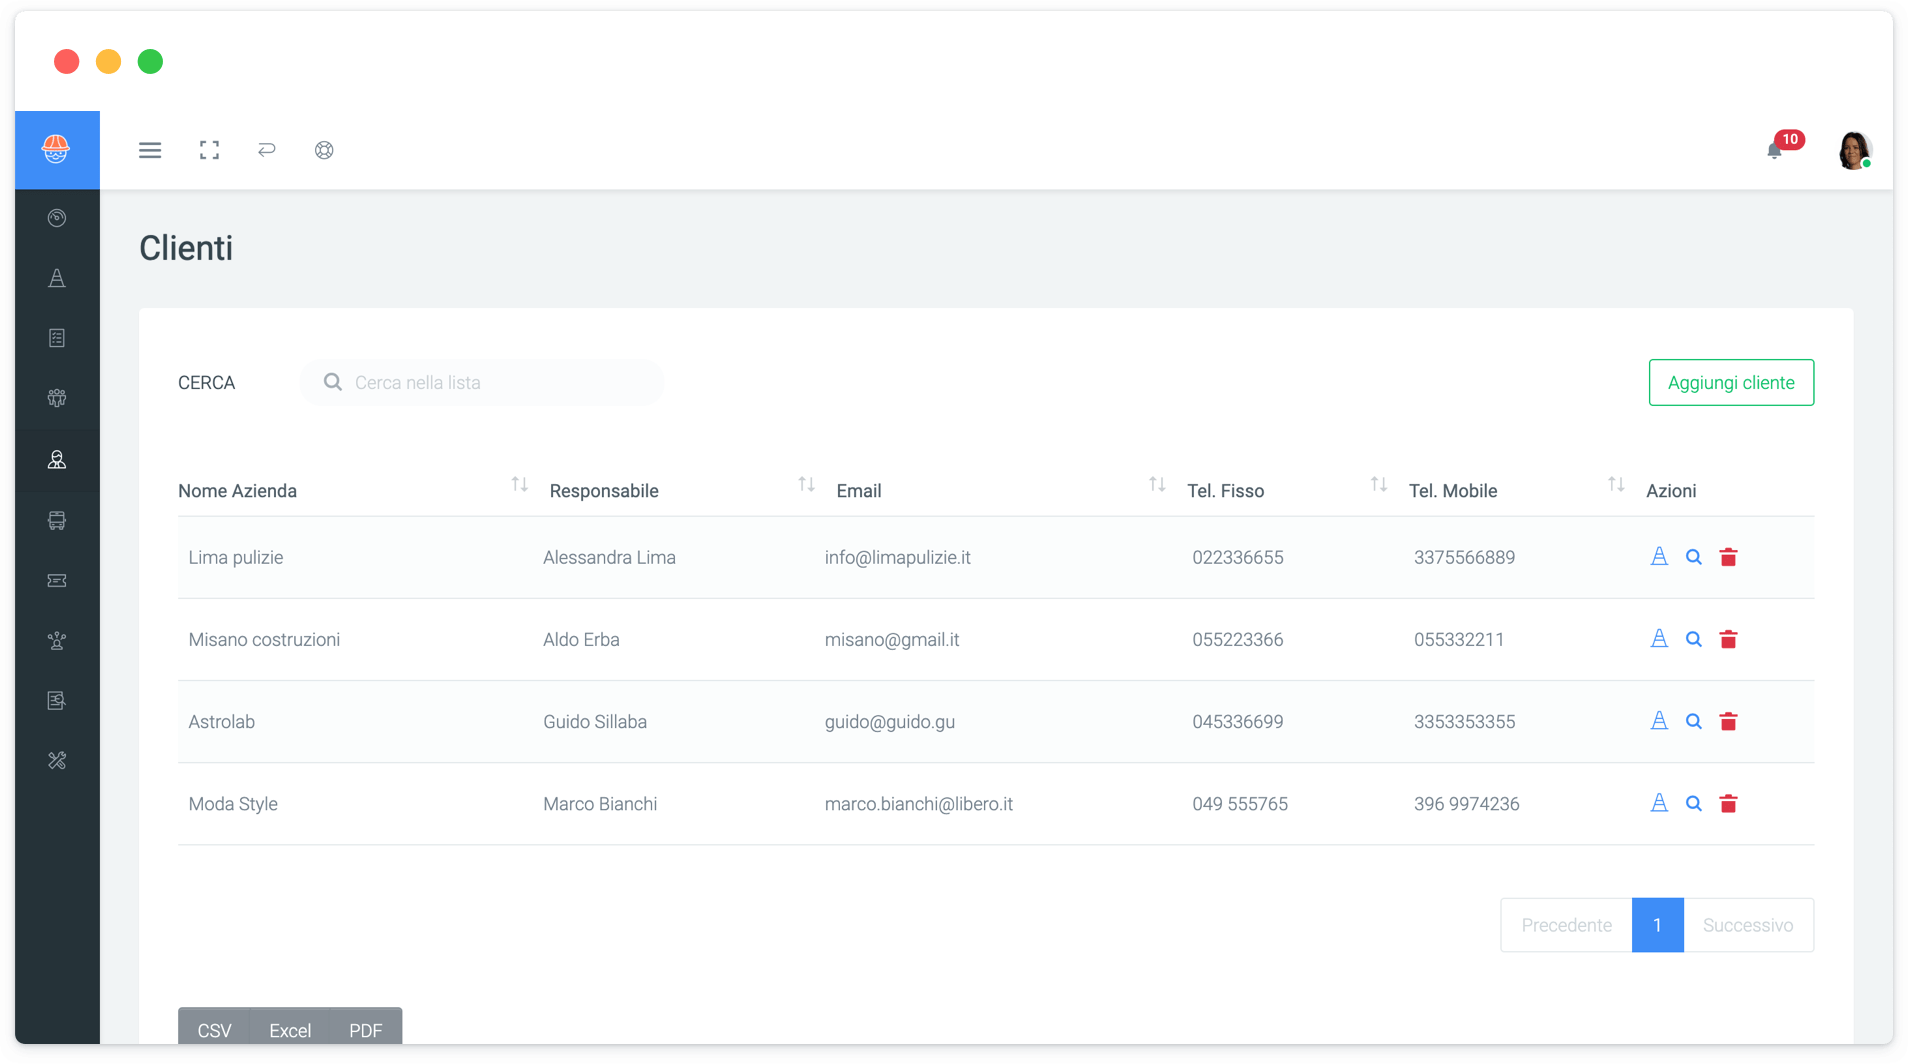Viewport: 1908px width, 1064px height.
Task: Sort by Email column arrows
Action: (x=1157, y=485)
